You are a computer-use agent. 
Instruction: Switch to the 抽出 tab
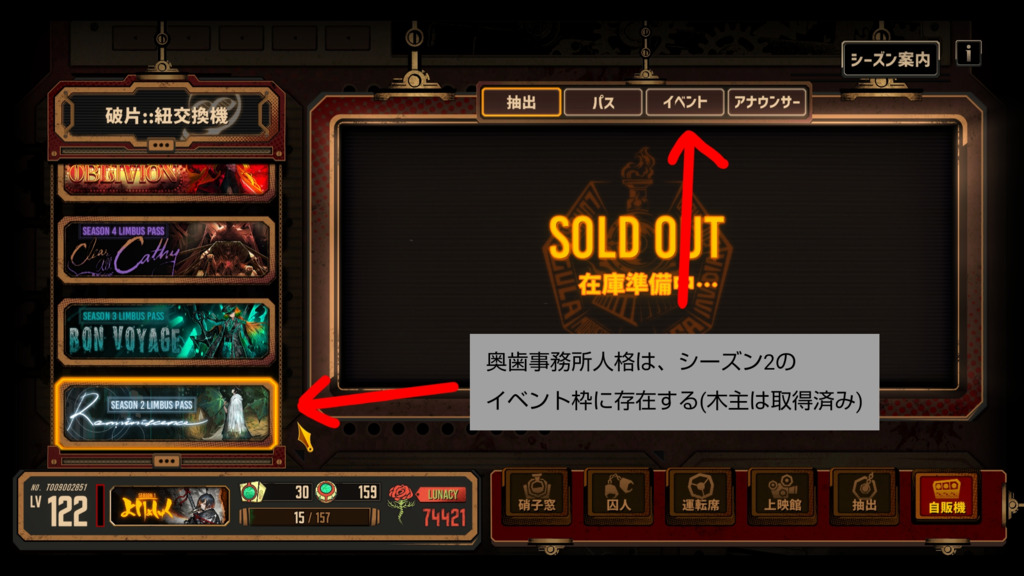(521, 103)
